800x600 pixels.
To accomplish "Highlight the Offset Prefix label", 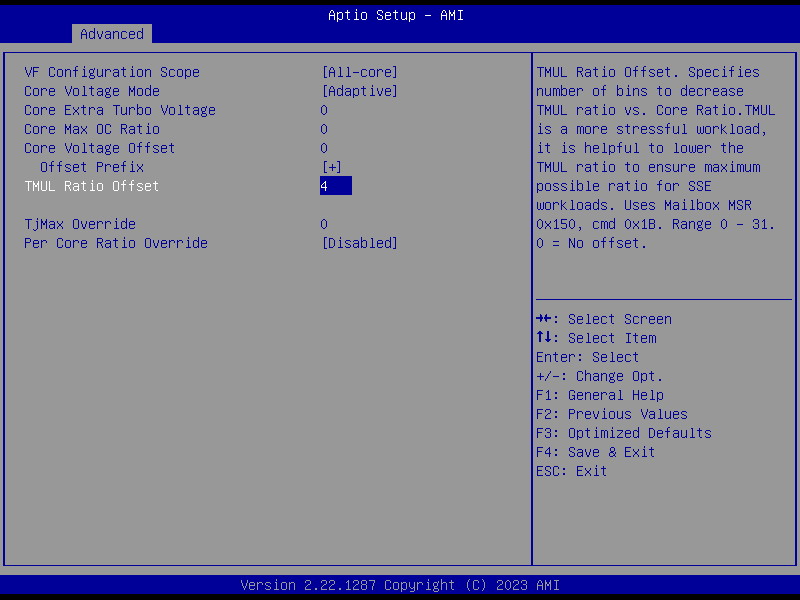I will (x=92, y=167).
